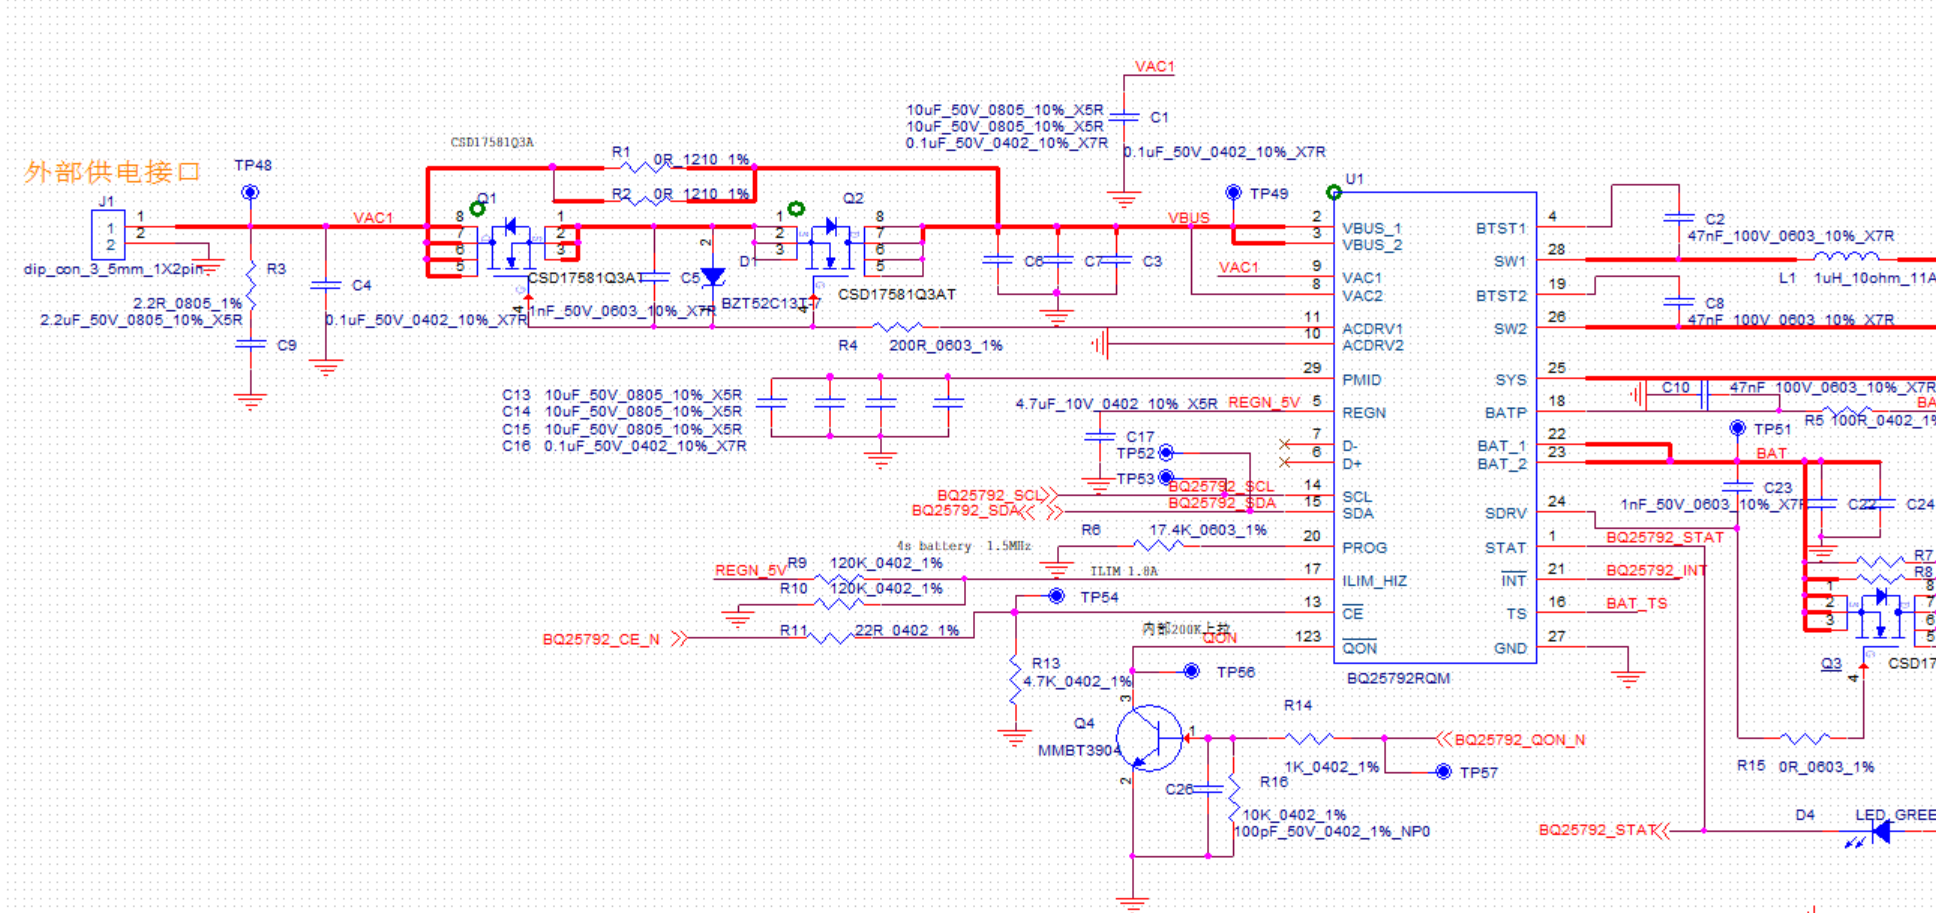
Task: Select the R14 resistor symbol
Action: pos(1308,739)
